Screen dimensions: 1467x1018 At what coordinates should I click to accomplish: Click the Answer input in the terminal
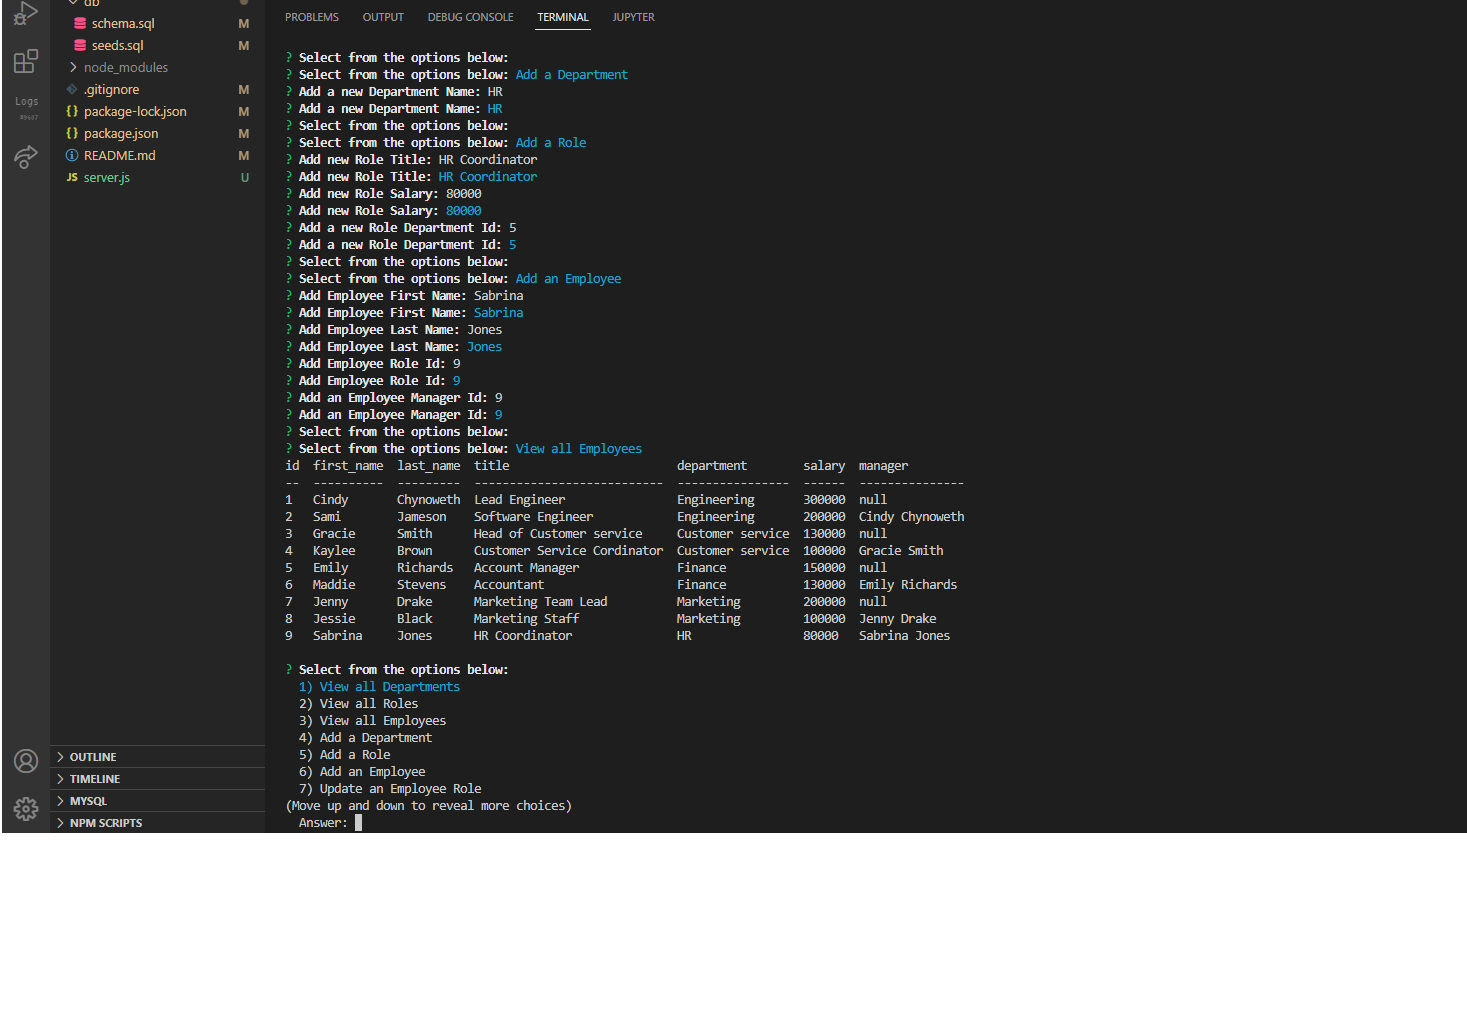(358, 822)
